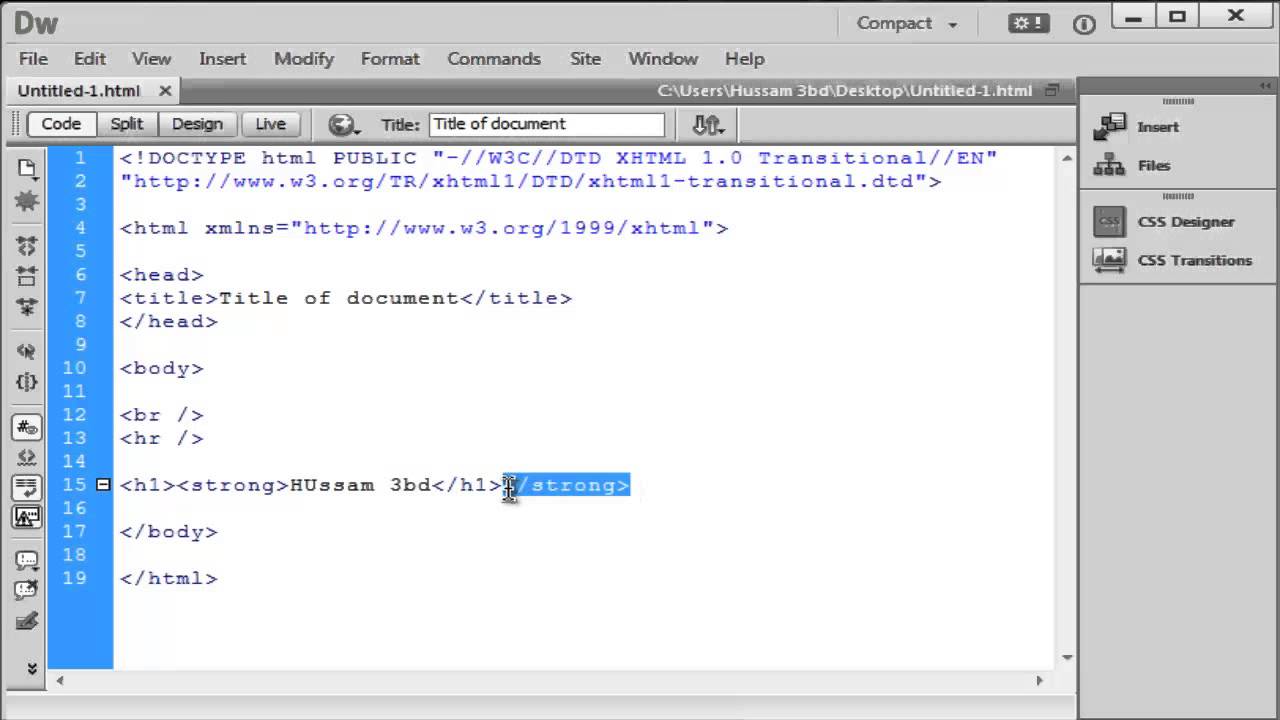Image resolution: width=1280 pixels, height=720 pixels.
Task: Collapse the code block on line 15
Action: tap(103, 485)
